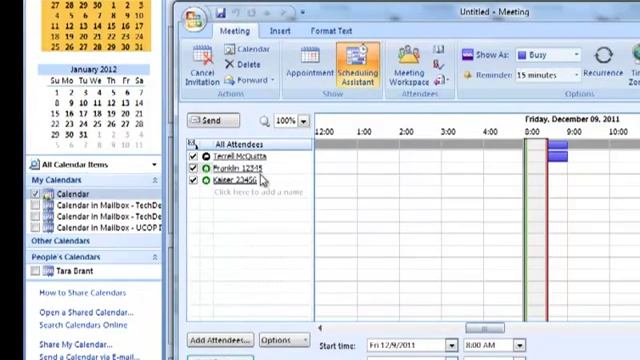The height and width of the screenshot is (360, 640).
Task: Toggle Franklin 12345 attendee checkbox
Action: [193, 168]
